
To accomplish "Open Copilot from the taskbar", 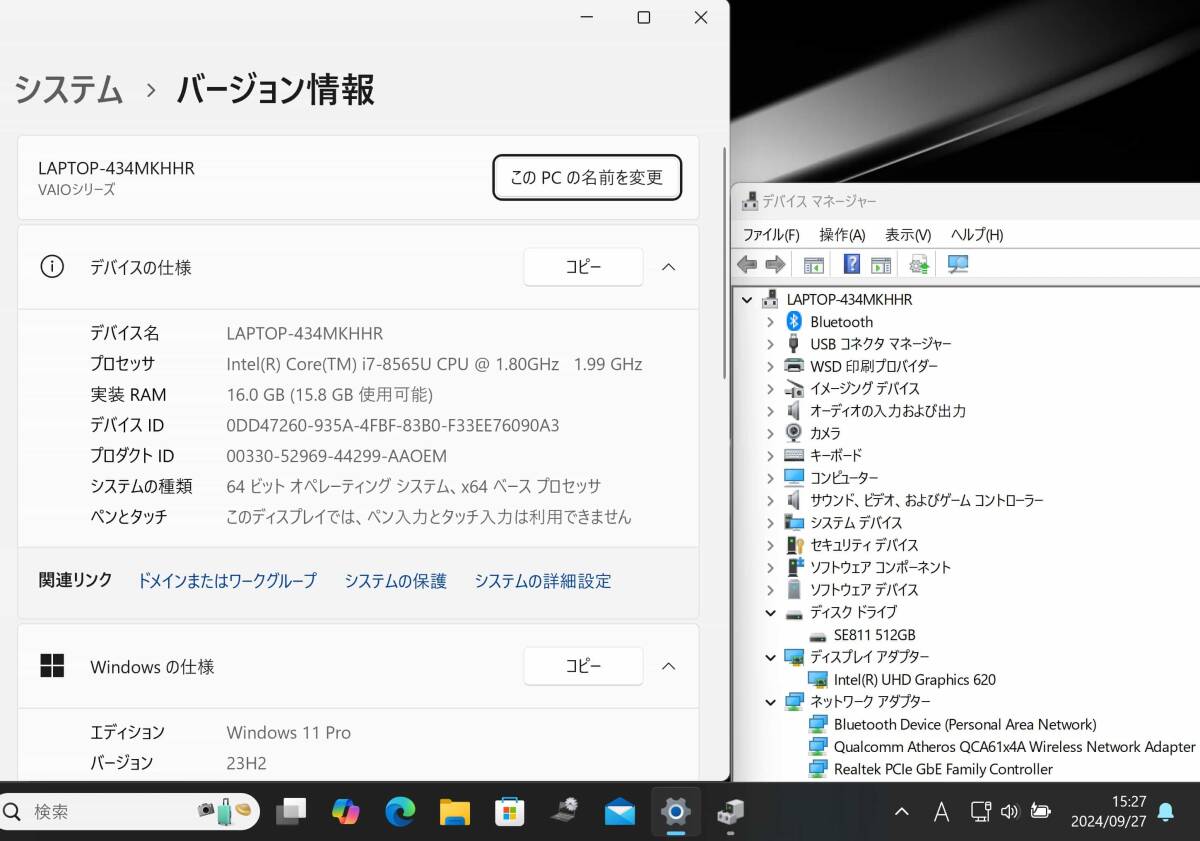I will (346, 812).
